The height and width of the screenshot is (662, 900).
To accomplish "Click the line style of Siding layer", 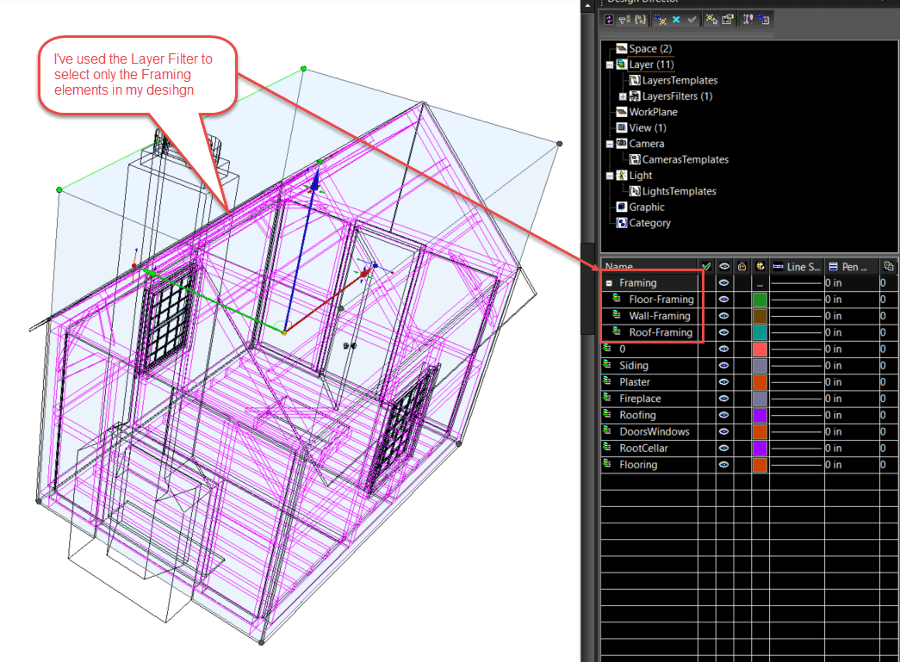I will [x=797, y=366].
